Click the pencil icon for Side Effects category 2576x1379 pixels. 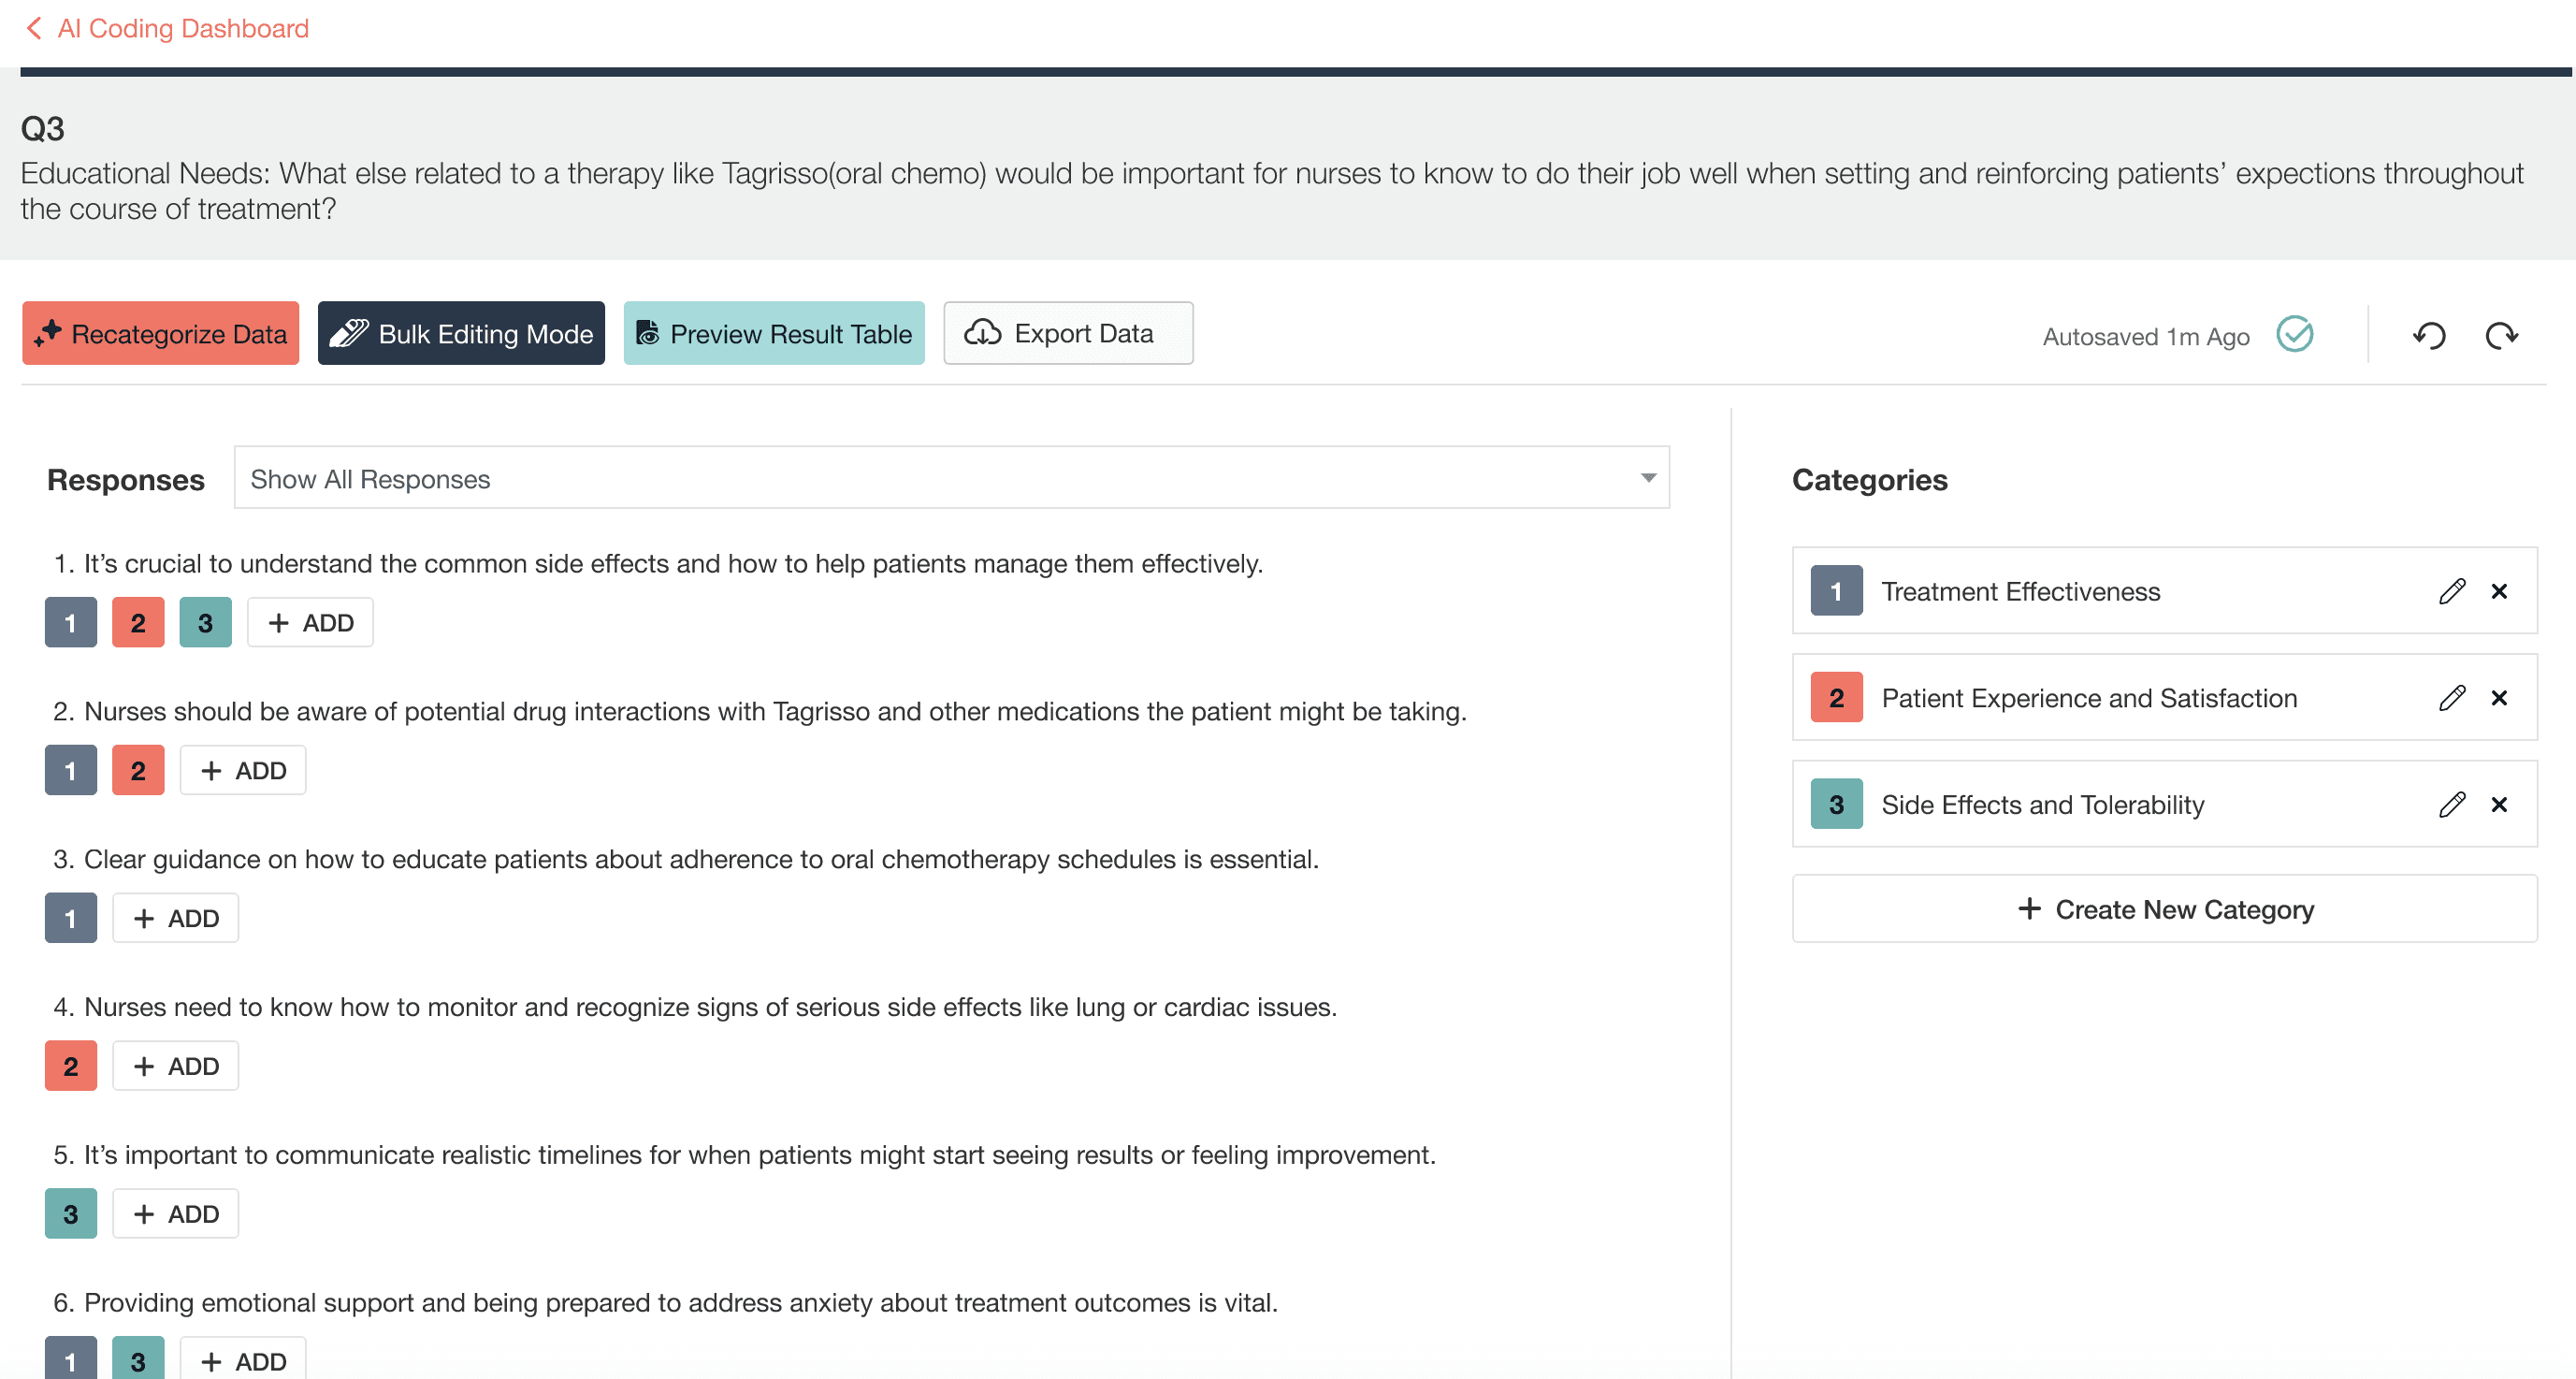(x=2451, y=804)
